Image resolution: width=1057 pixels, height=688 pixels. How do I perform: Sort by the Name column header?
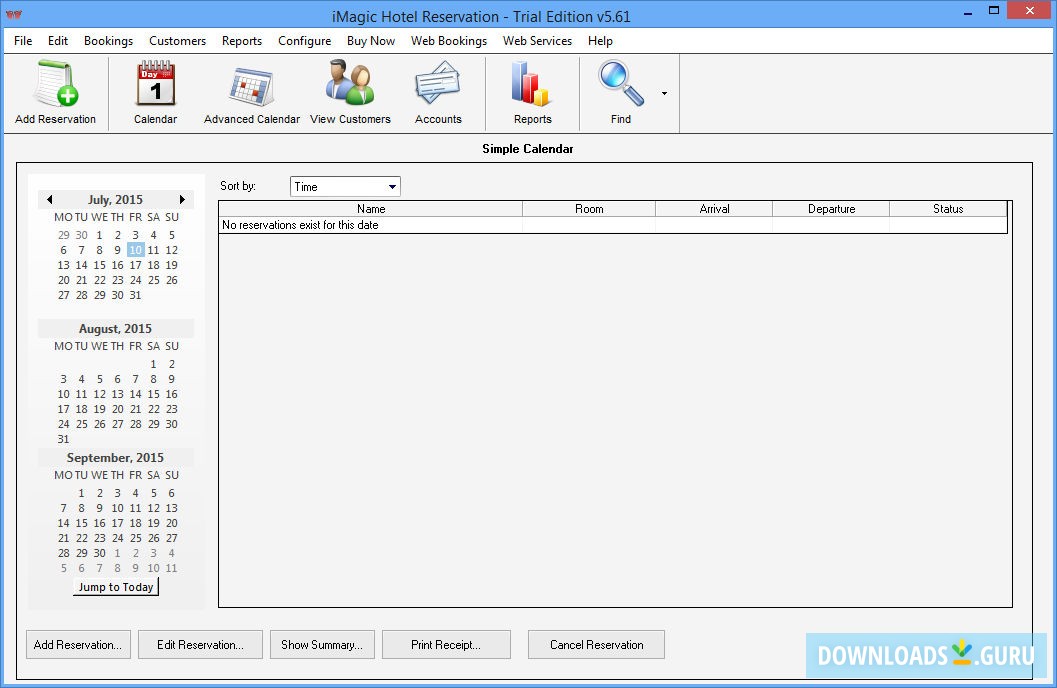pyautogui.click(x=371, y=209)
